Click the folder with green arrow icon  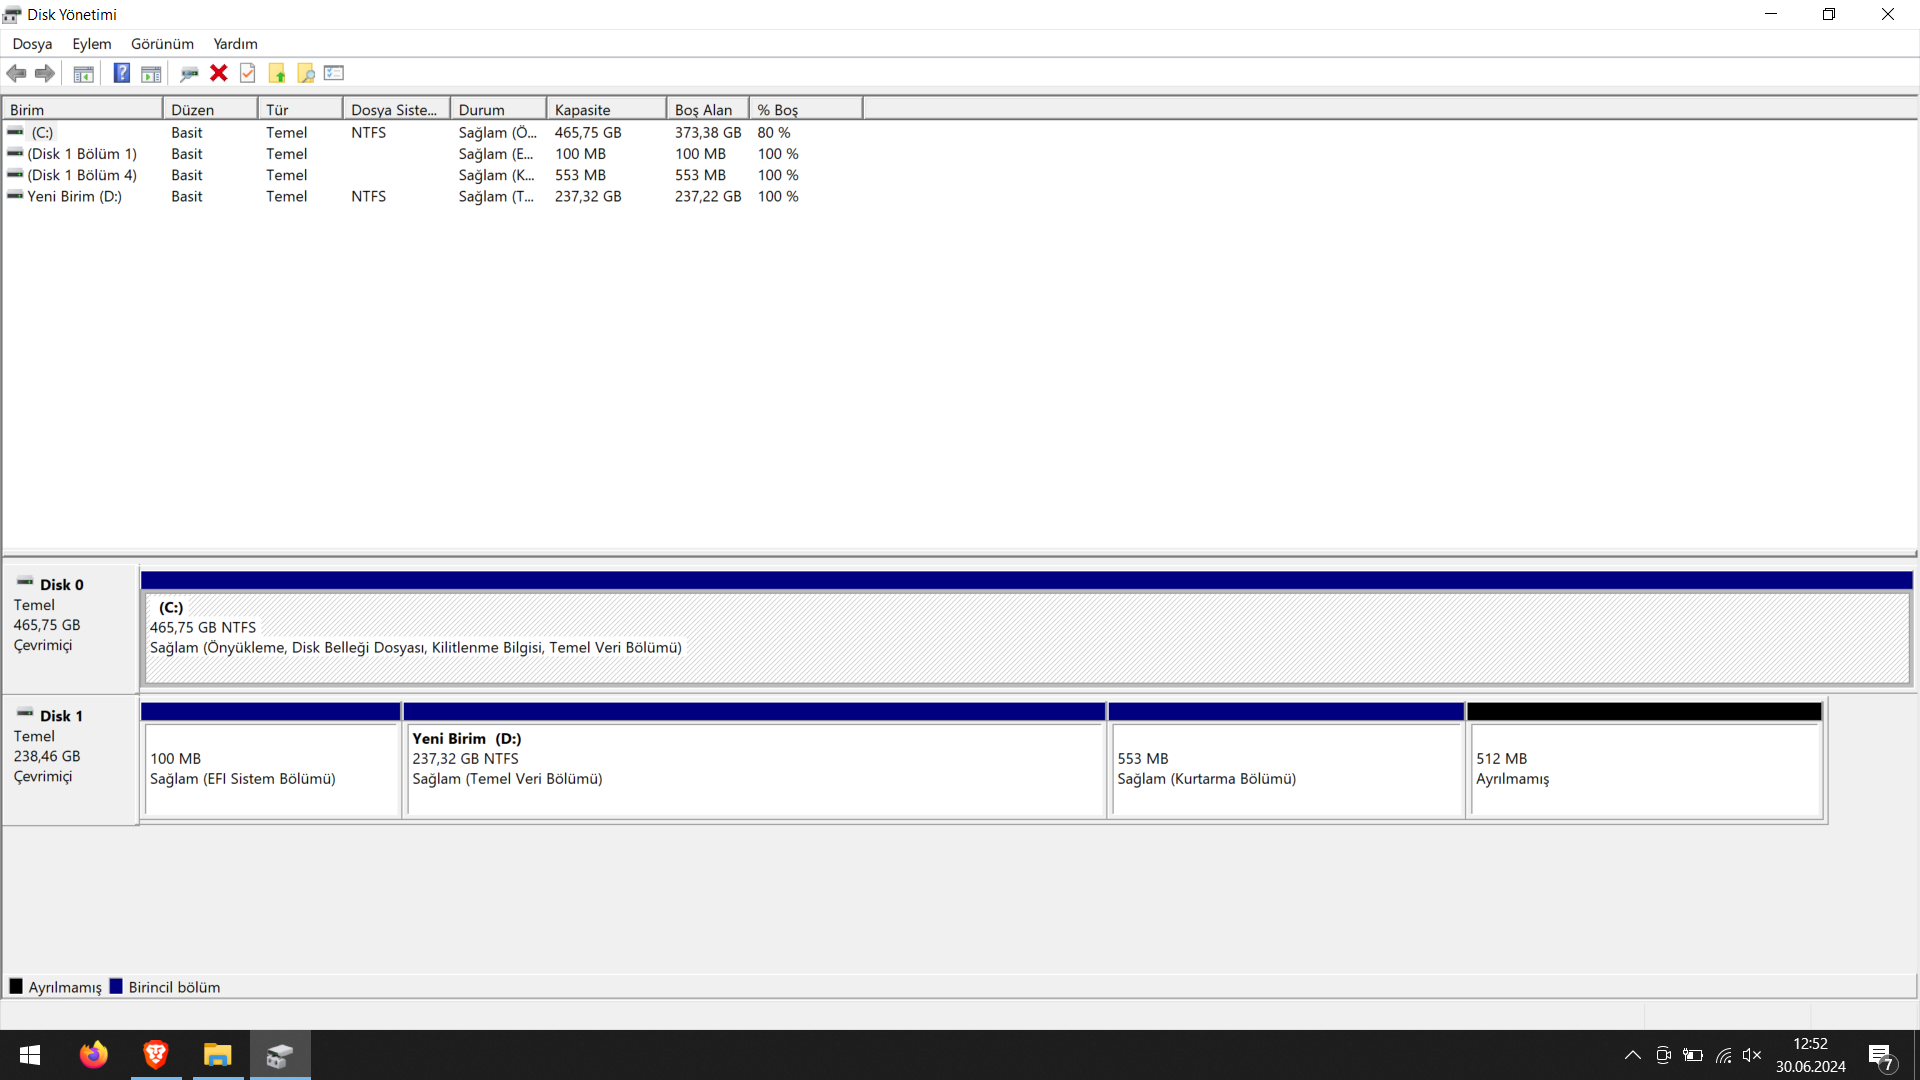(277, 73)
